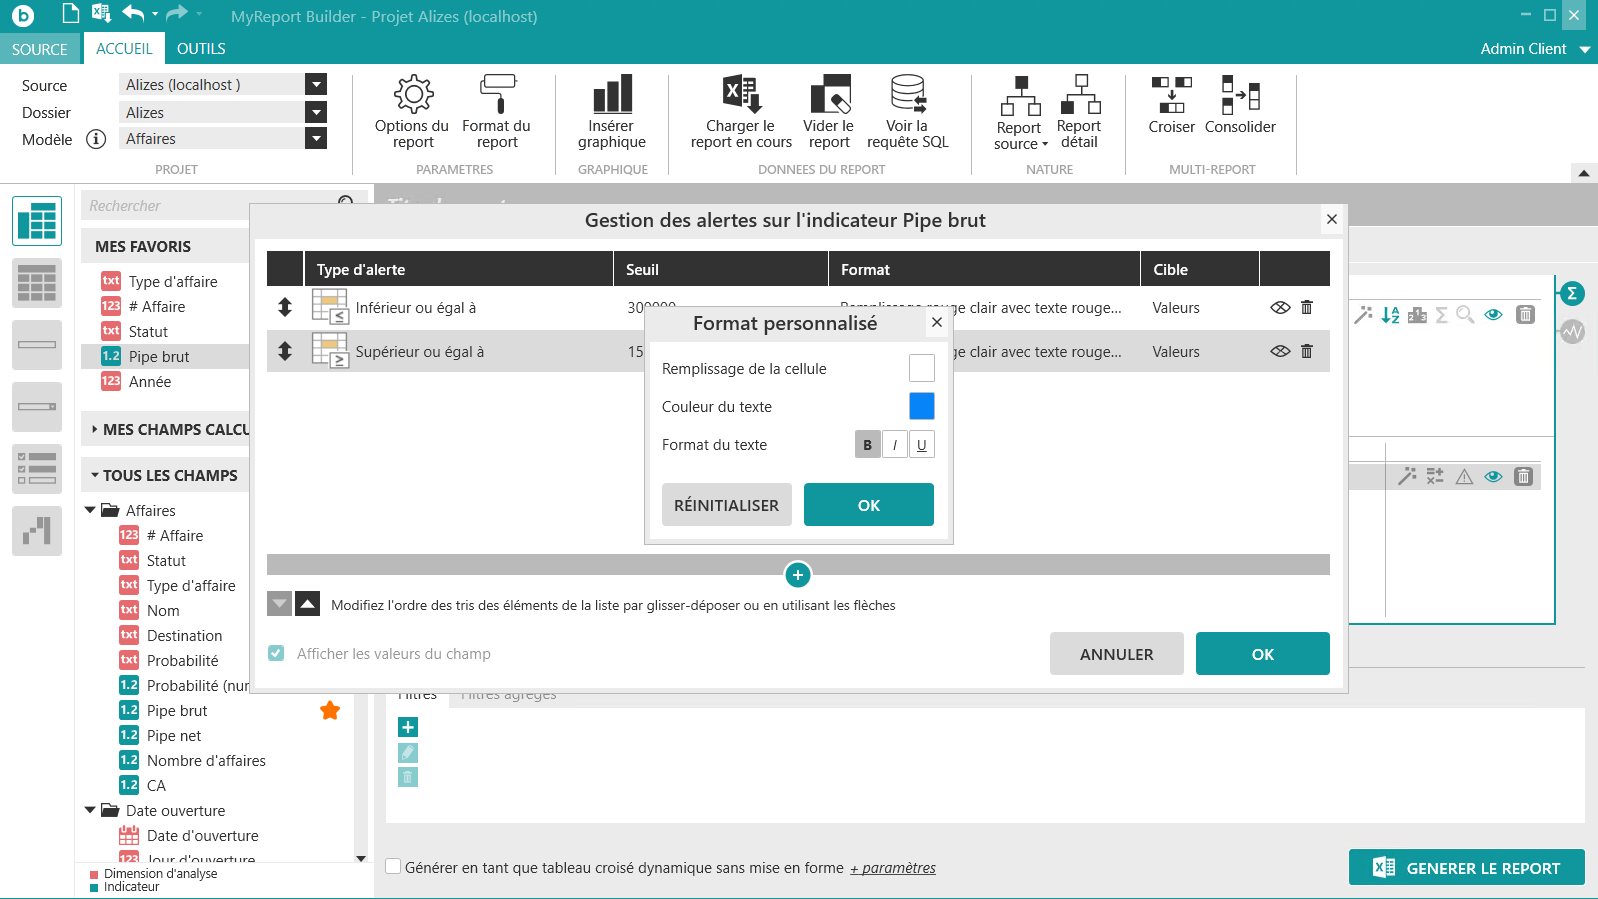The height and width of the screenshot is (899, 1598).
Task: Open the blue Couleur du texte swatch
Action: pos(921,406)
